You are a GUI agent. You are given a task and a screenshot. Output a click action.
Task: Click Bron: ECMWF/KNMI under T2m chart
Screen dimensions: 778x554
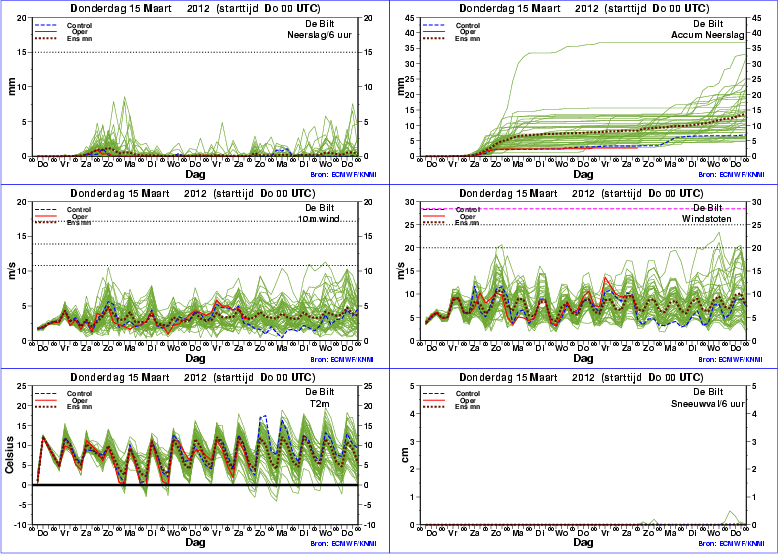point(342,544)
